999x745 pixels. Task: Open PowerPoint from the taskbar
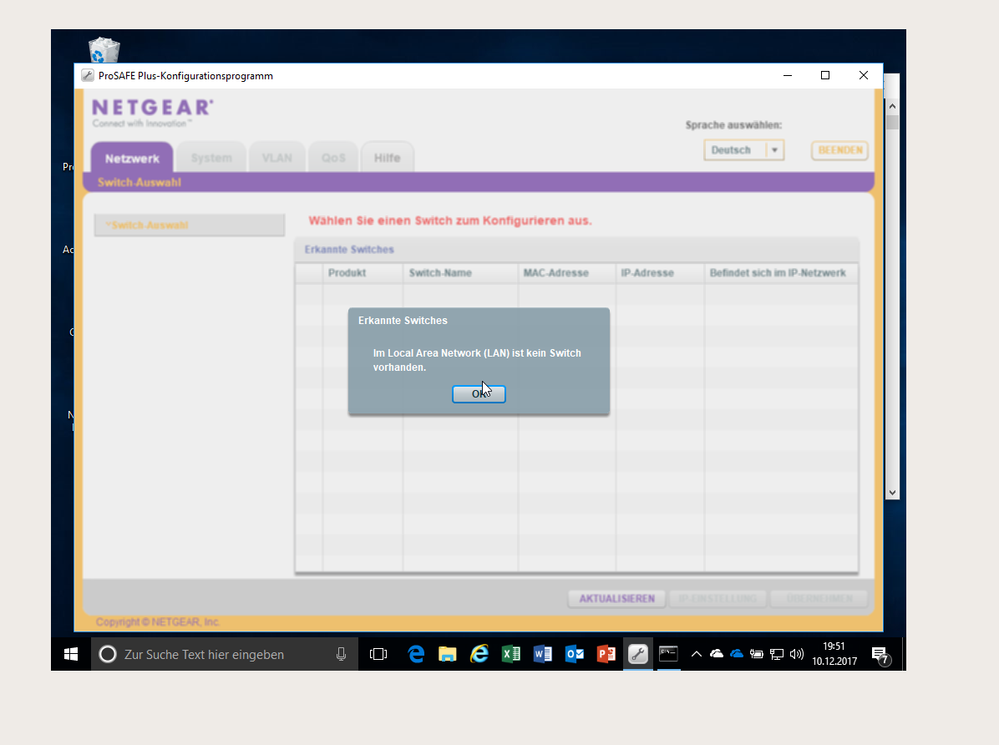point(606,654)
